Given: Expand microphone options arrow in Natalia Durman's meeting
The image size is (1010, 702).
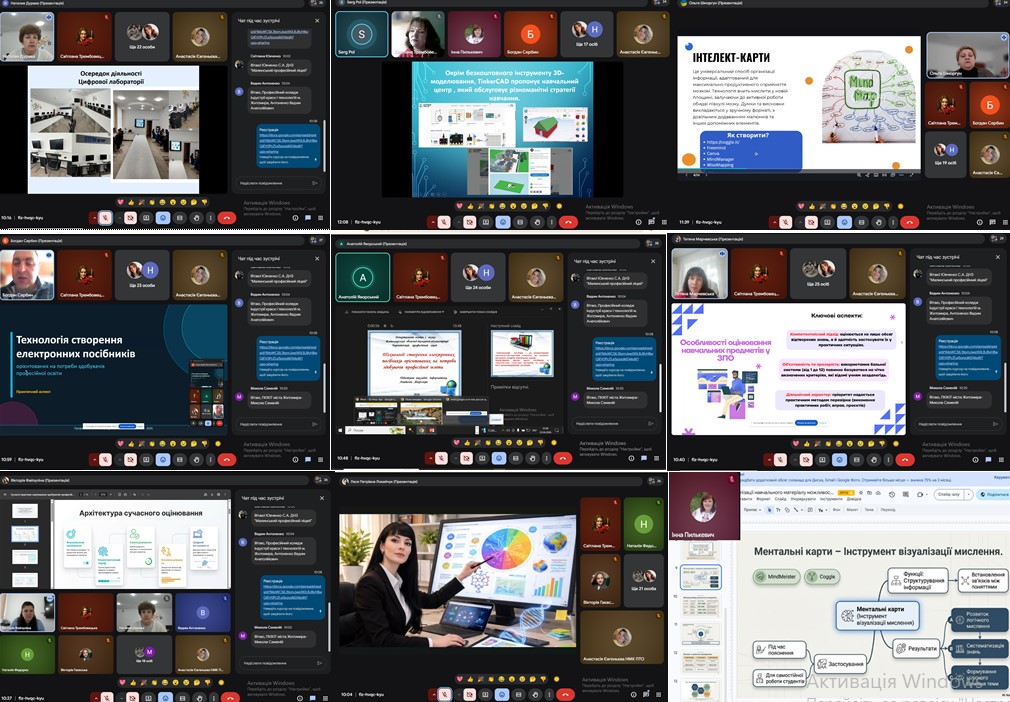Looking at the screenshot, I should tap(94, 217).
